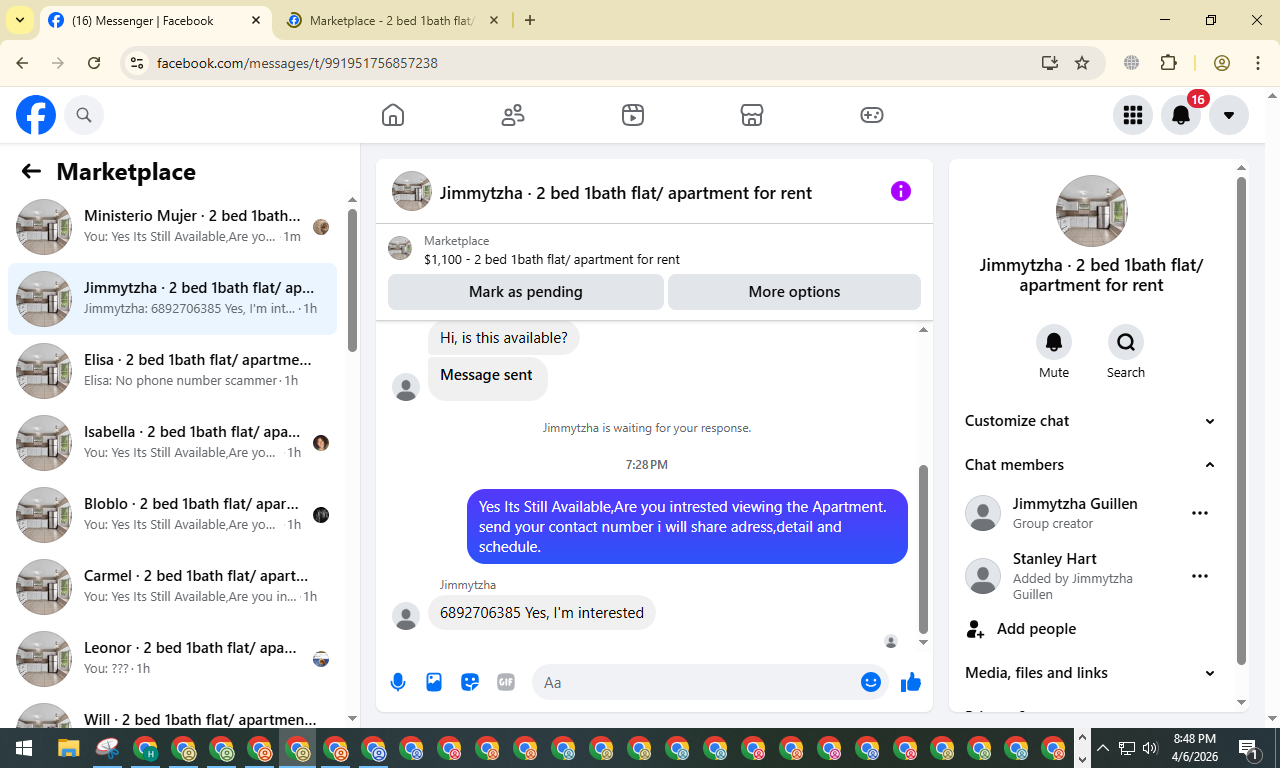This screenshot has width=1280, height=768.
Task: Go to the Home feed icon
Action: coord(393,115)
